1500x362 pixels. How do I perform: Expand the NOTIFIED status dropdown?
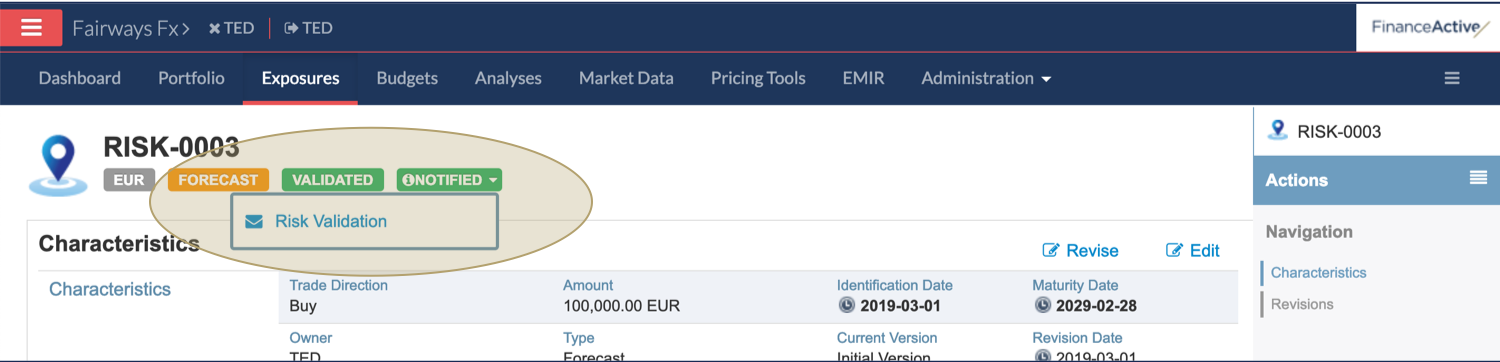pyautogui.click(x=450, y=180)
